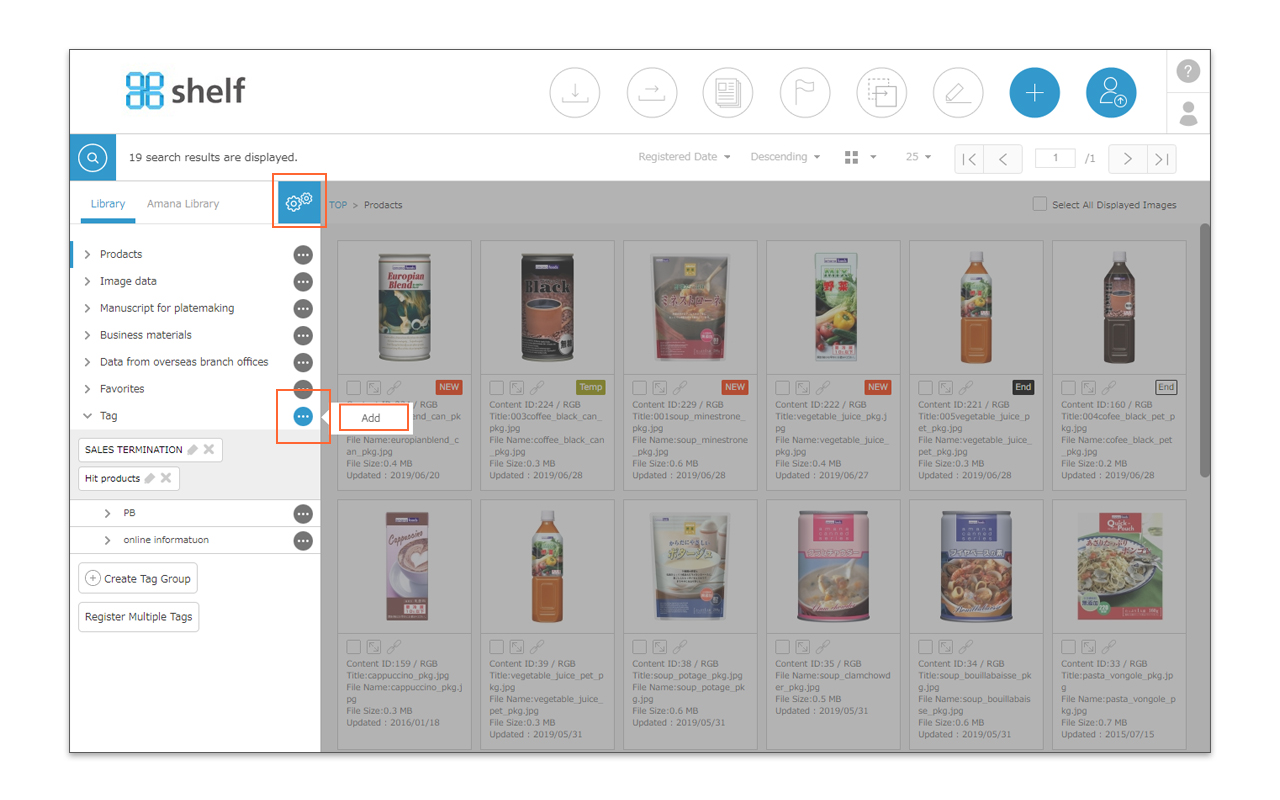Image resolution: width=1280 pixels, height=800 pixels.
Task: Click the blue plus add button
Action: 1034,93
